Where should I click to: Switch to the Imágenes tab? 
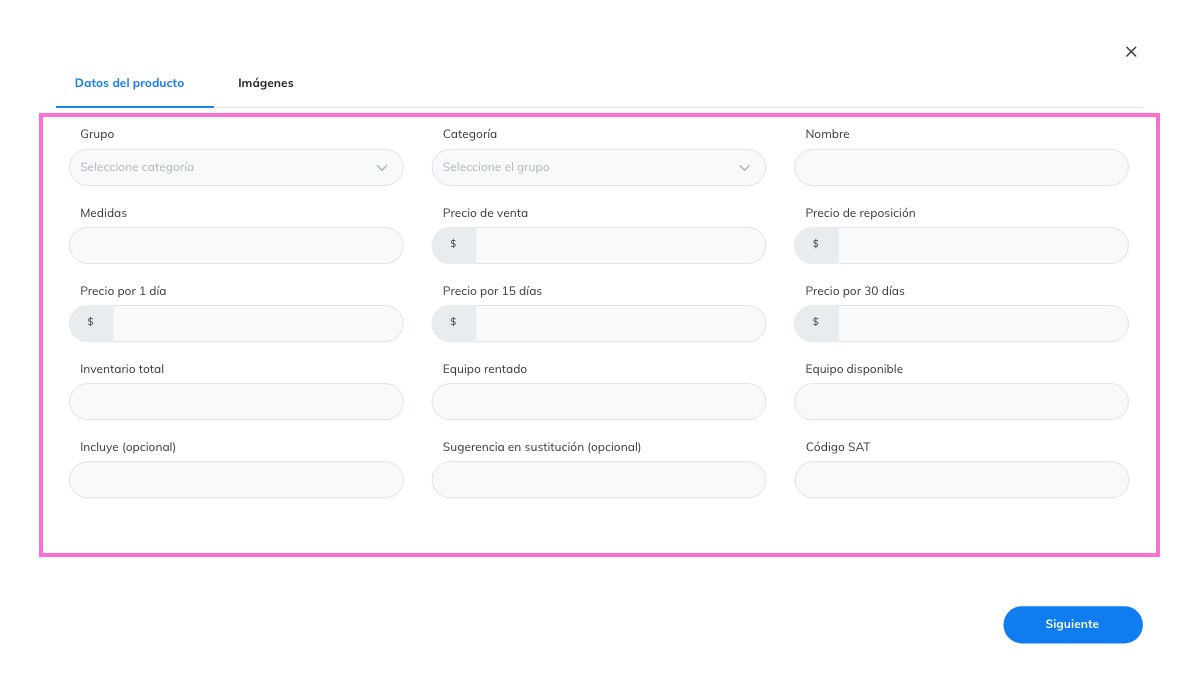(266, 83)
